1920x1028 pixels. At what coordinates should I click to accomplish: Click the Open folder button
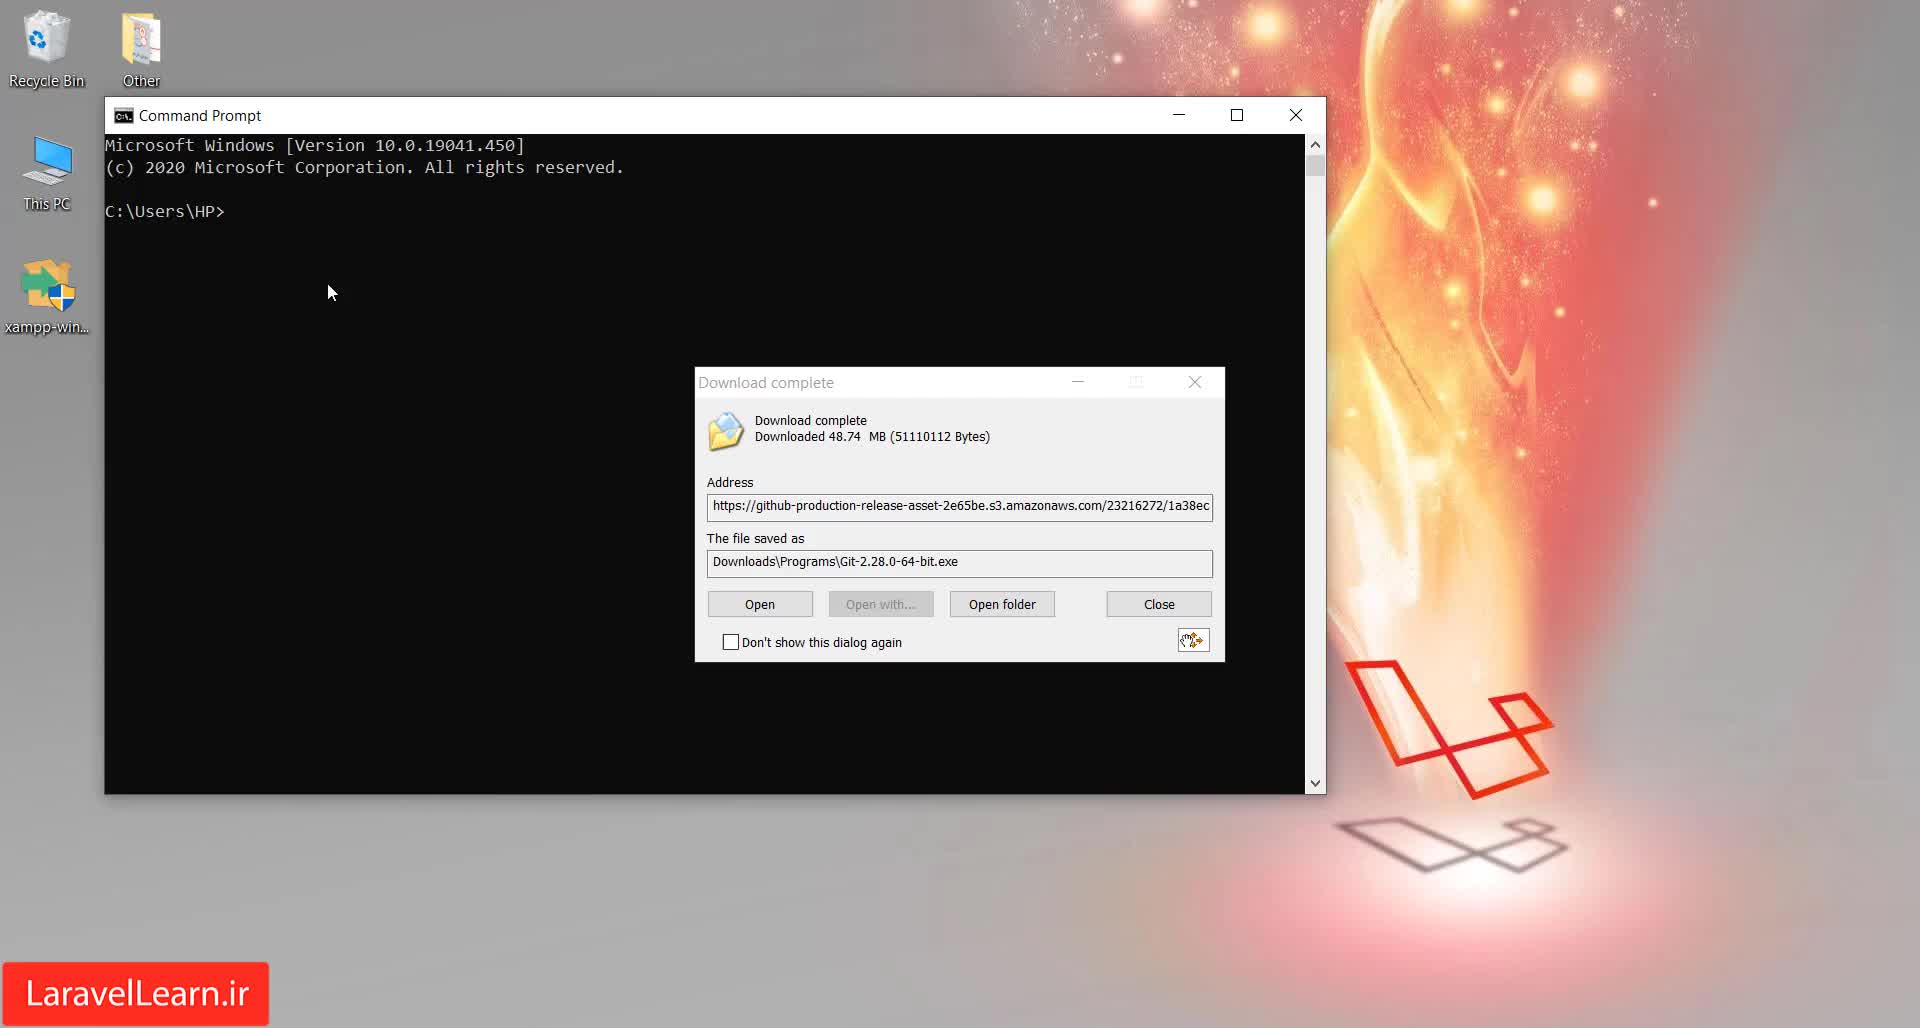[x=1002, y=605]
